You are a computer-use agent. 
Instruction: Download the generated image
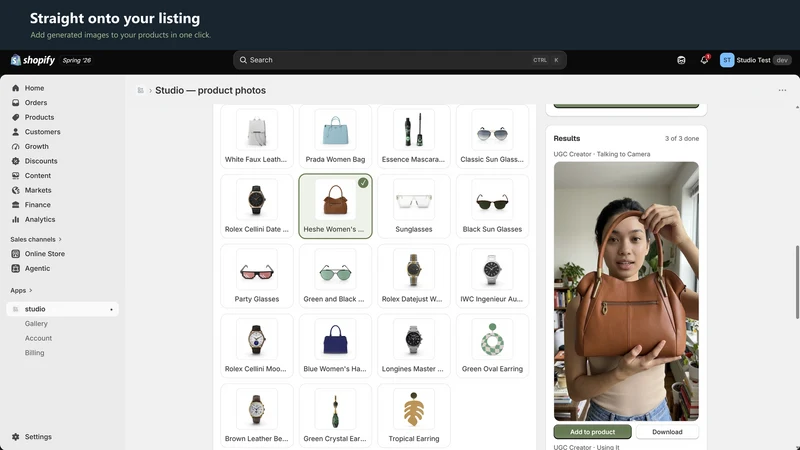tap(667, 432)
